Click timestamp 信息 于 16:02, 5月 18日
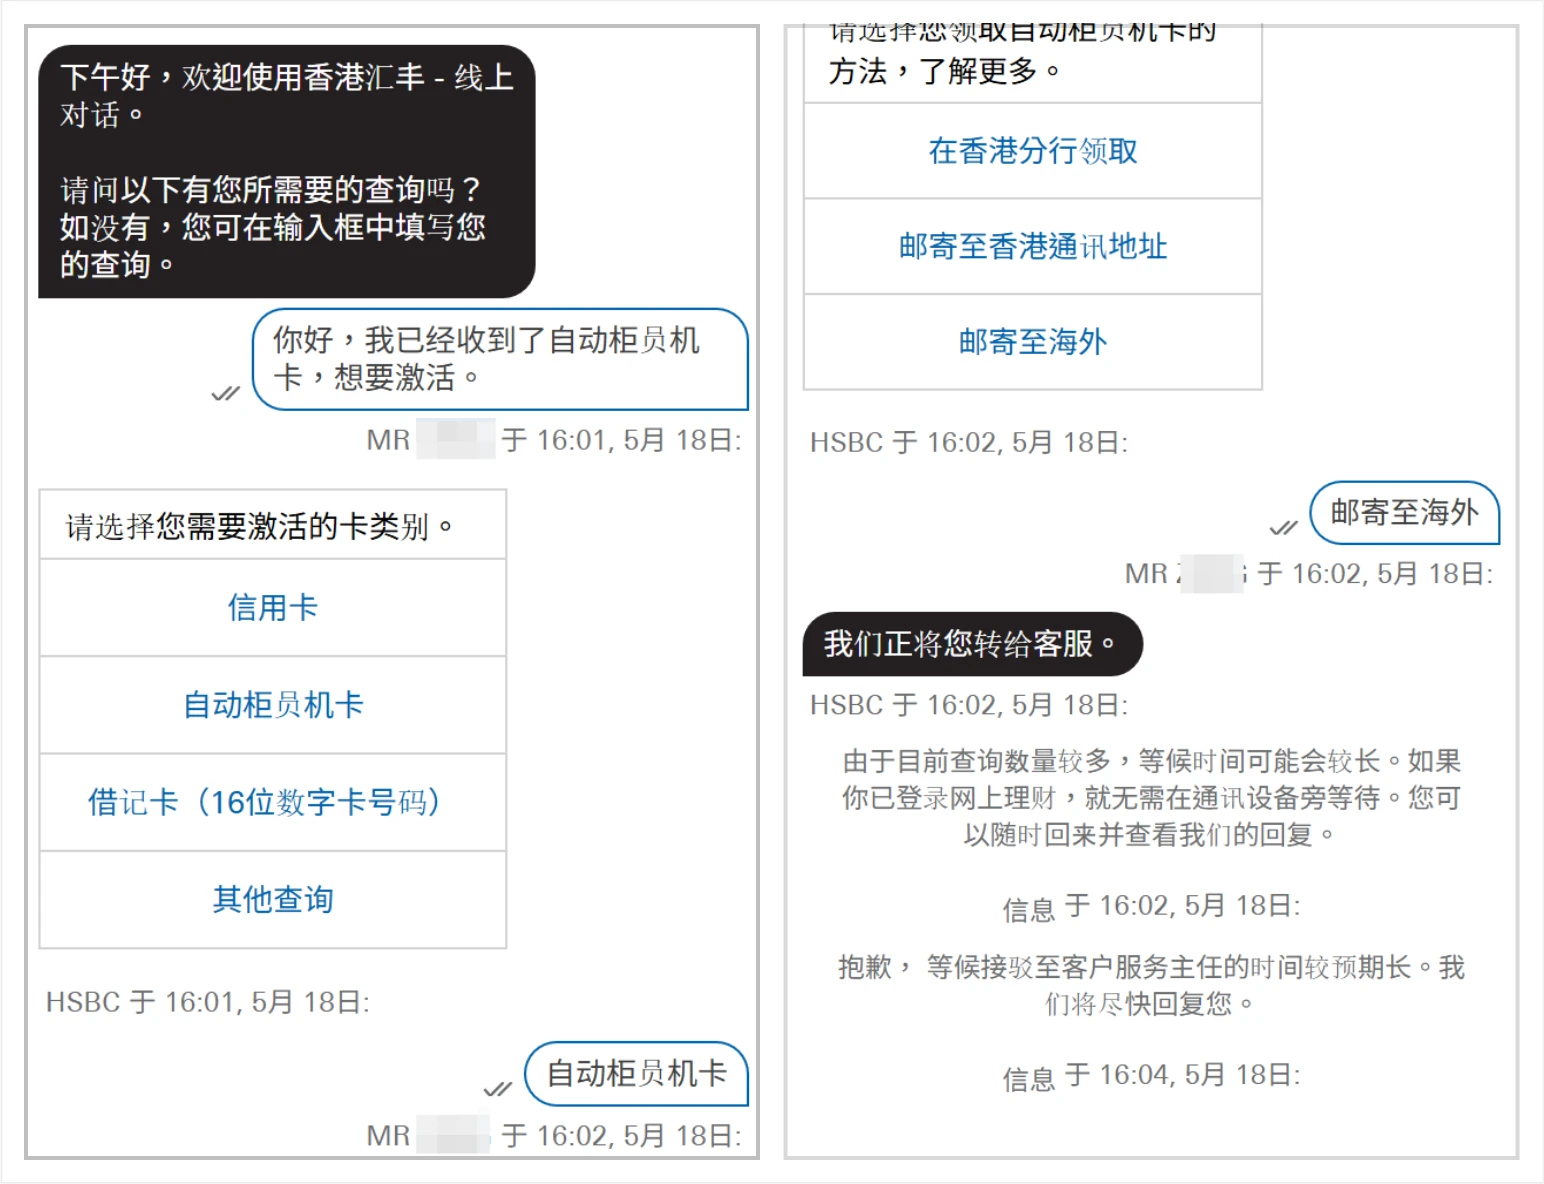The height and width of the screenshot is (1184, 1544). pyautogui.click(x=1151, y=907)
